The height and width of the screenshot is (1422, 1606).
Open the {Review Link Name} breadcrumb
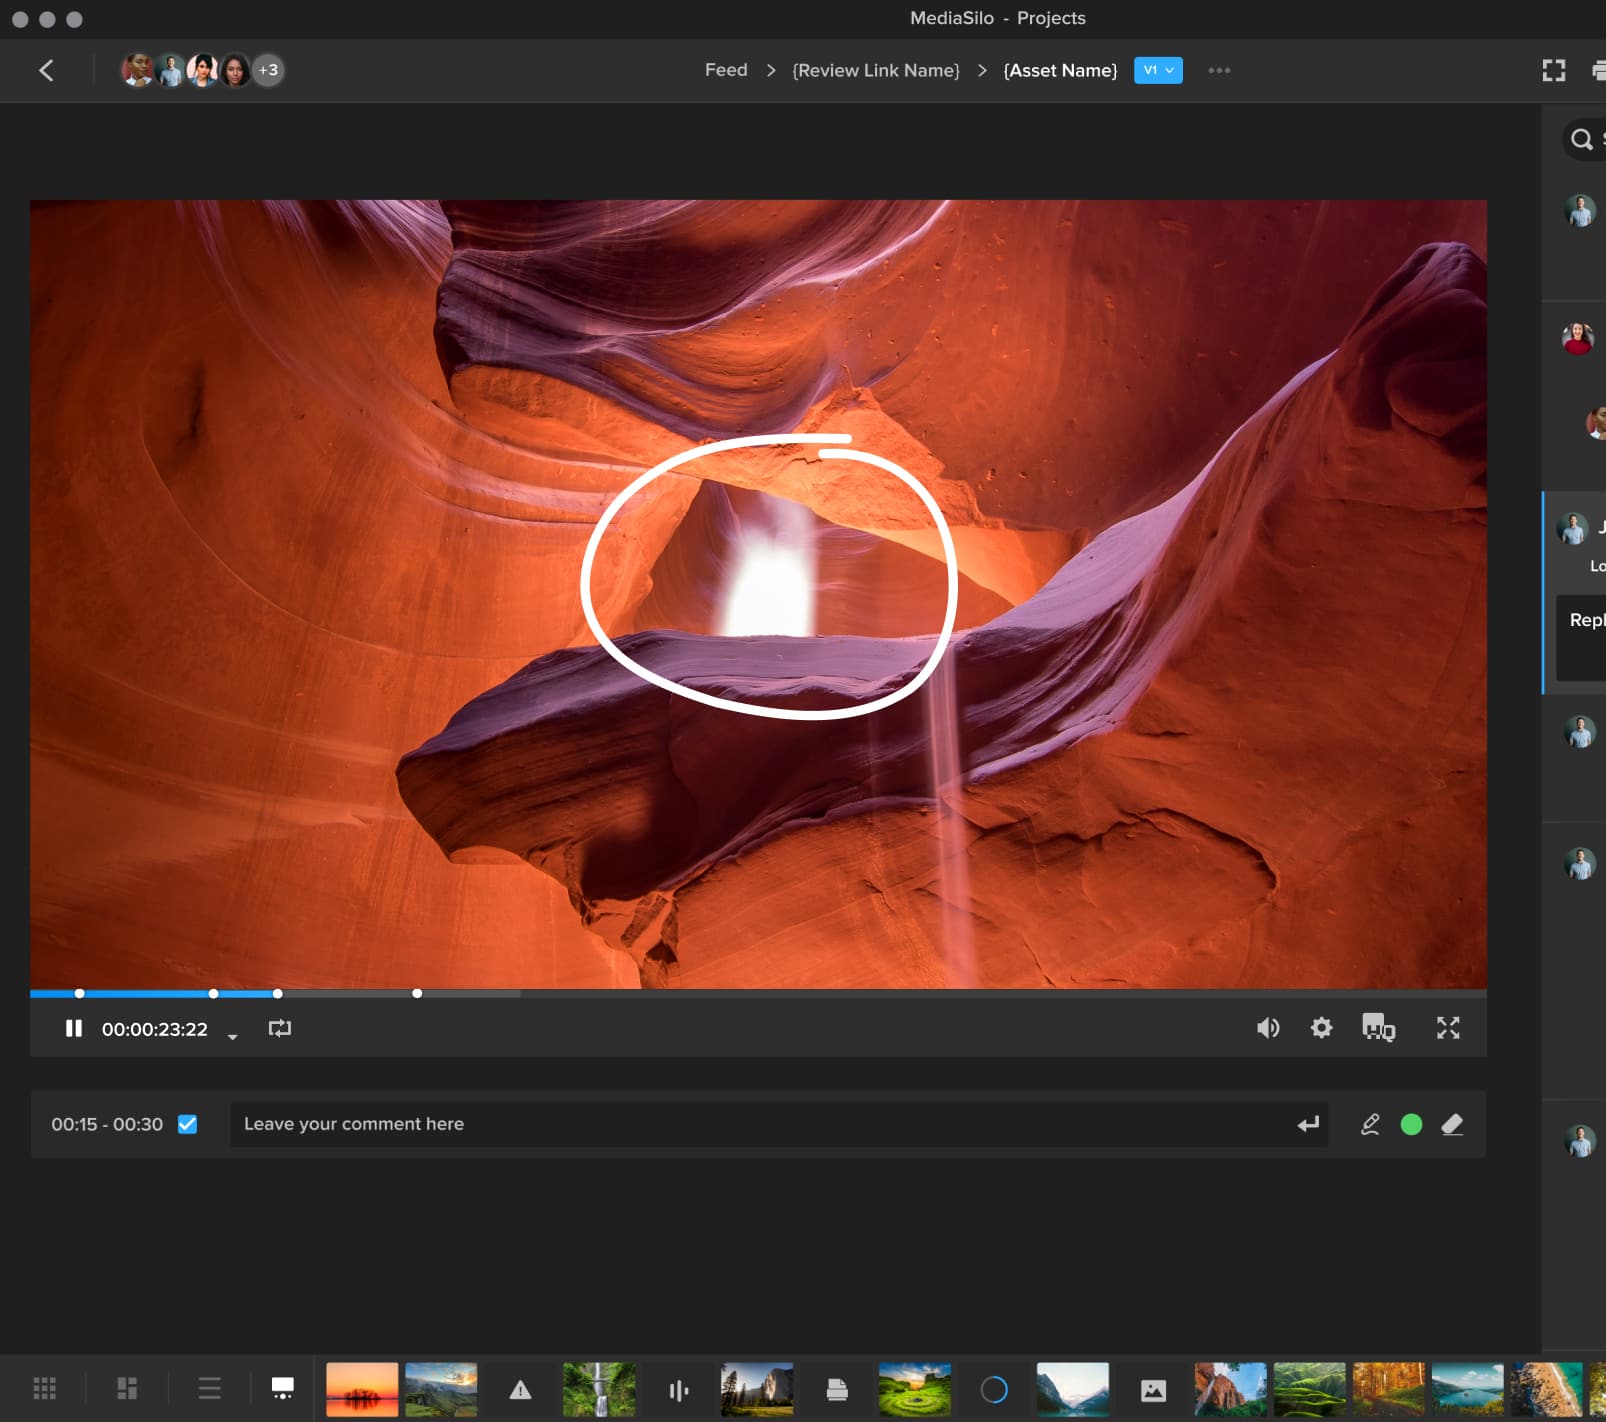click(876, 70)
